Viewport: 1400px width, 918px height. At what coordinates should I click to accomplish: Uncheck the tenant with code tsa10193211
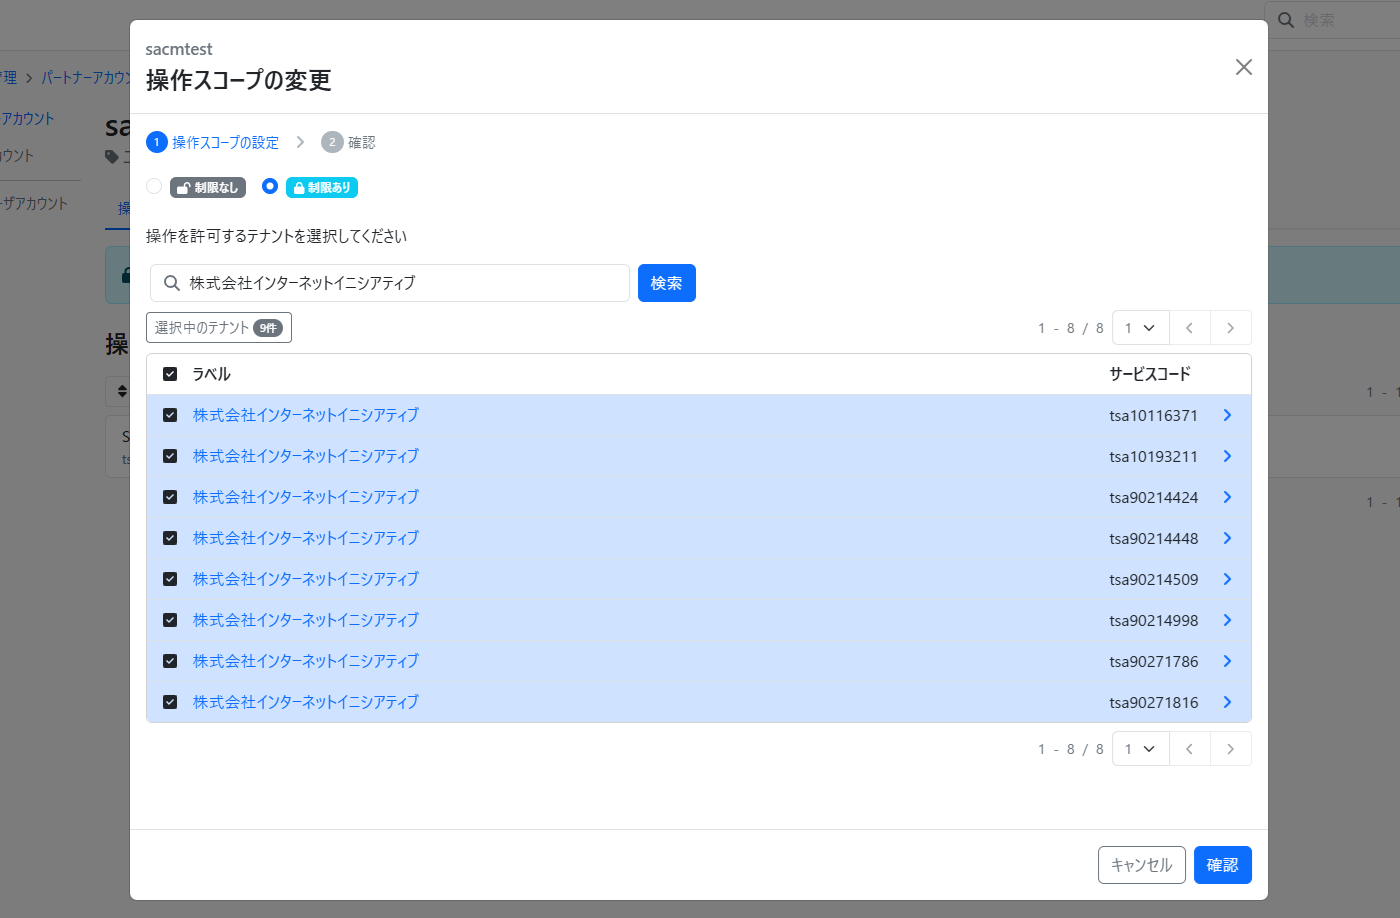point(170,456)
